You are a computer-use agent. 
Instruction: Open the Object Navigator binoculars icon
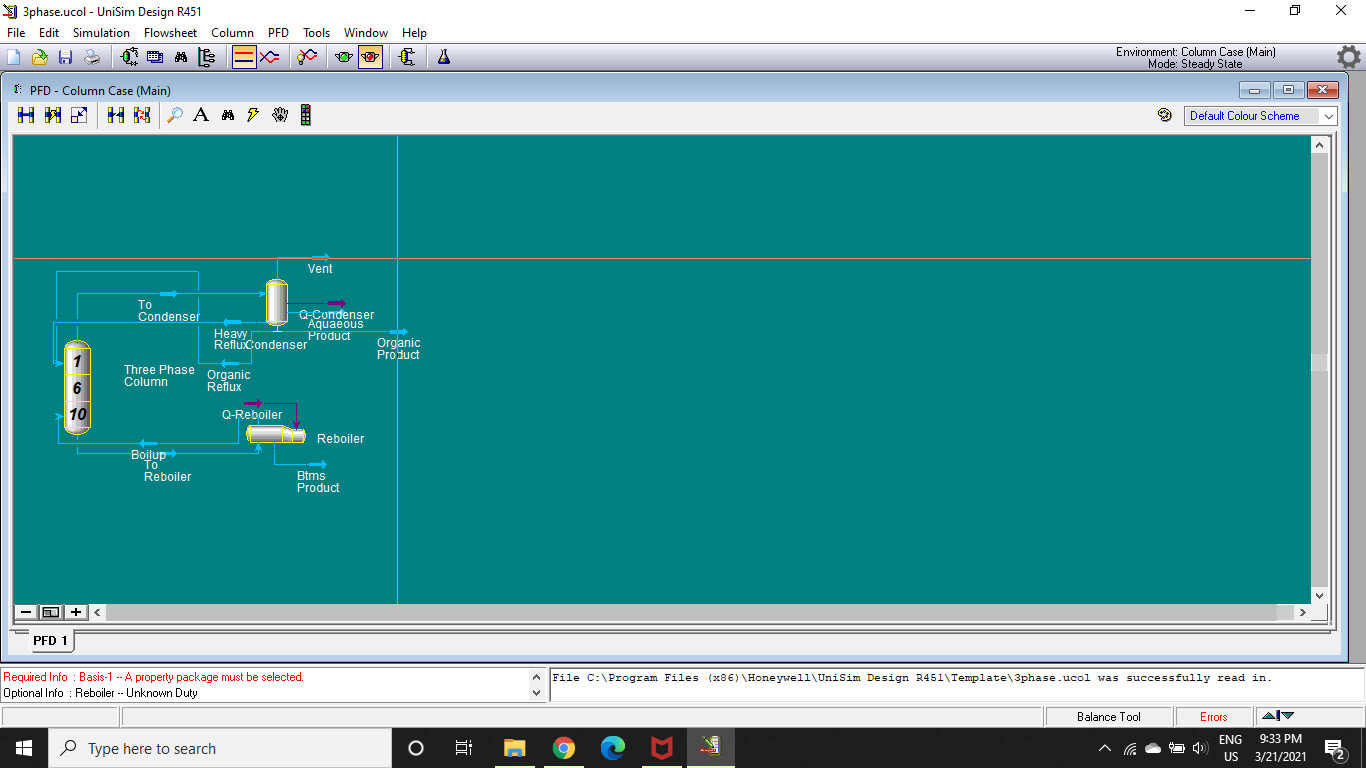(181, 57)
